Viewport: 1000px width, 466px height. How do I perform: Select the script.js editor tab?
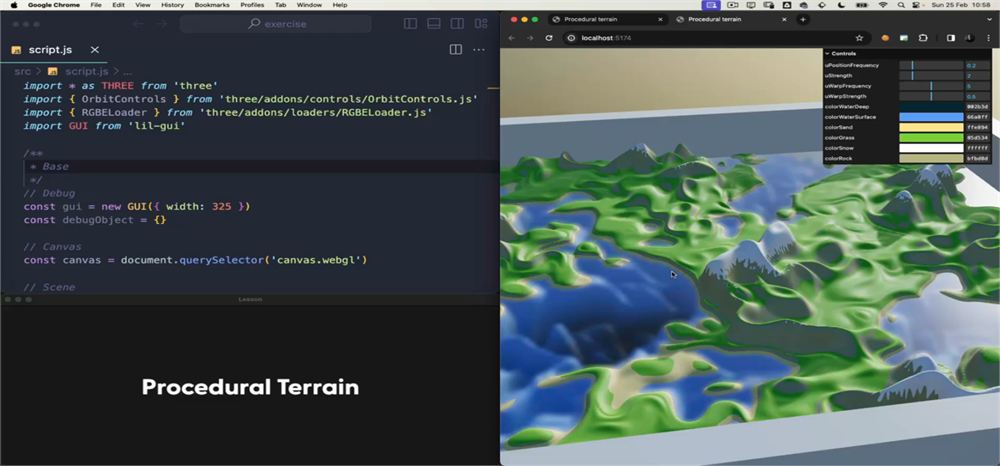[x=55, y=50]
